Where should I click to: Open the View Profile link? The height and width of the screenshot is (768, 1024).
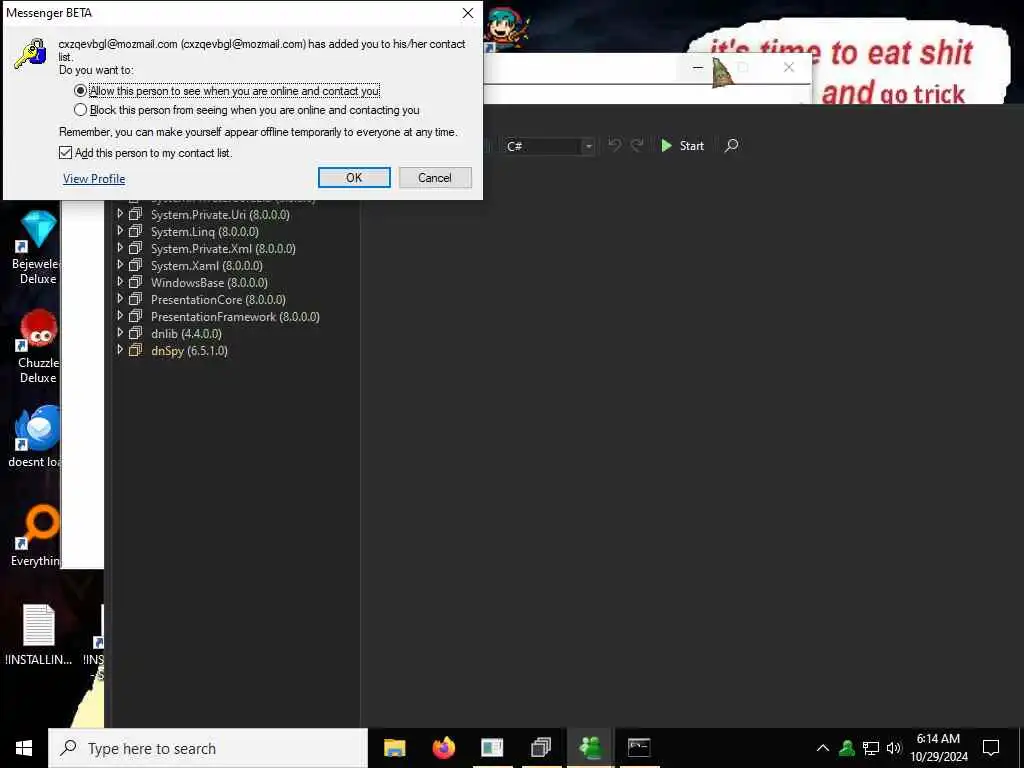(94, 178)
